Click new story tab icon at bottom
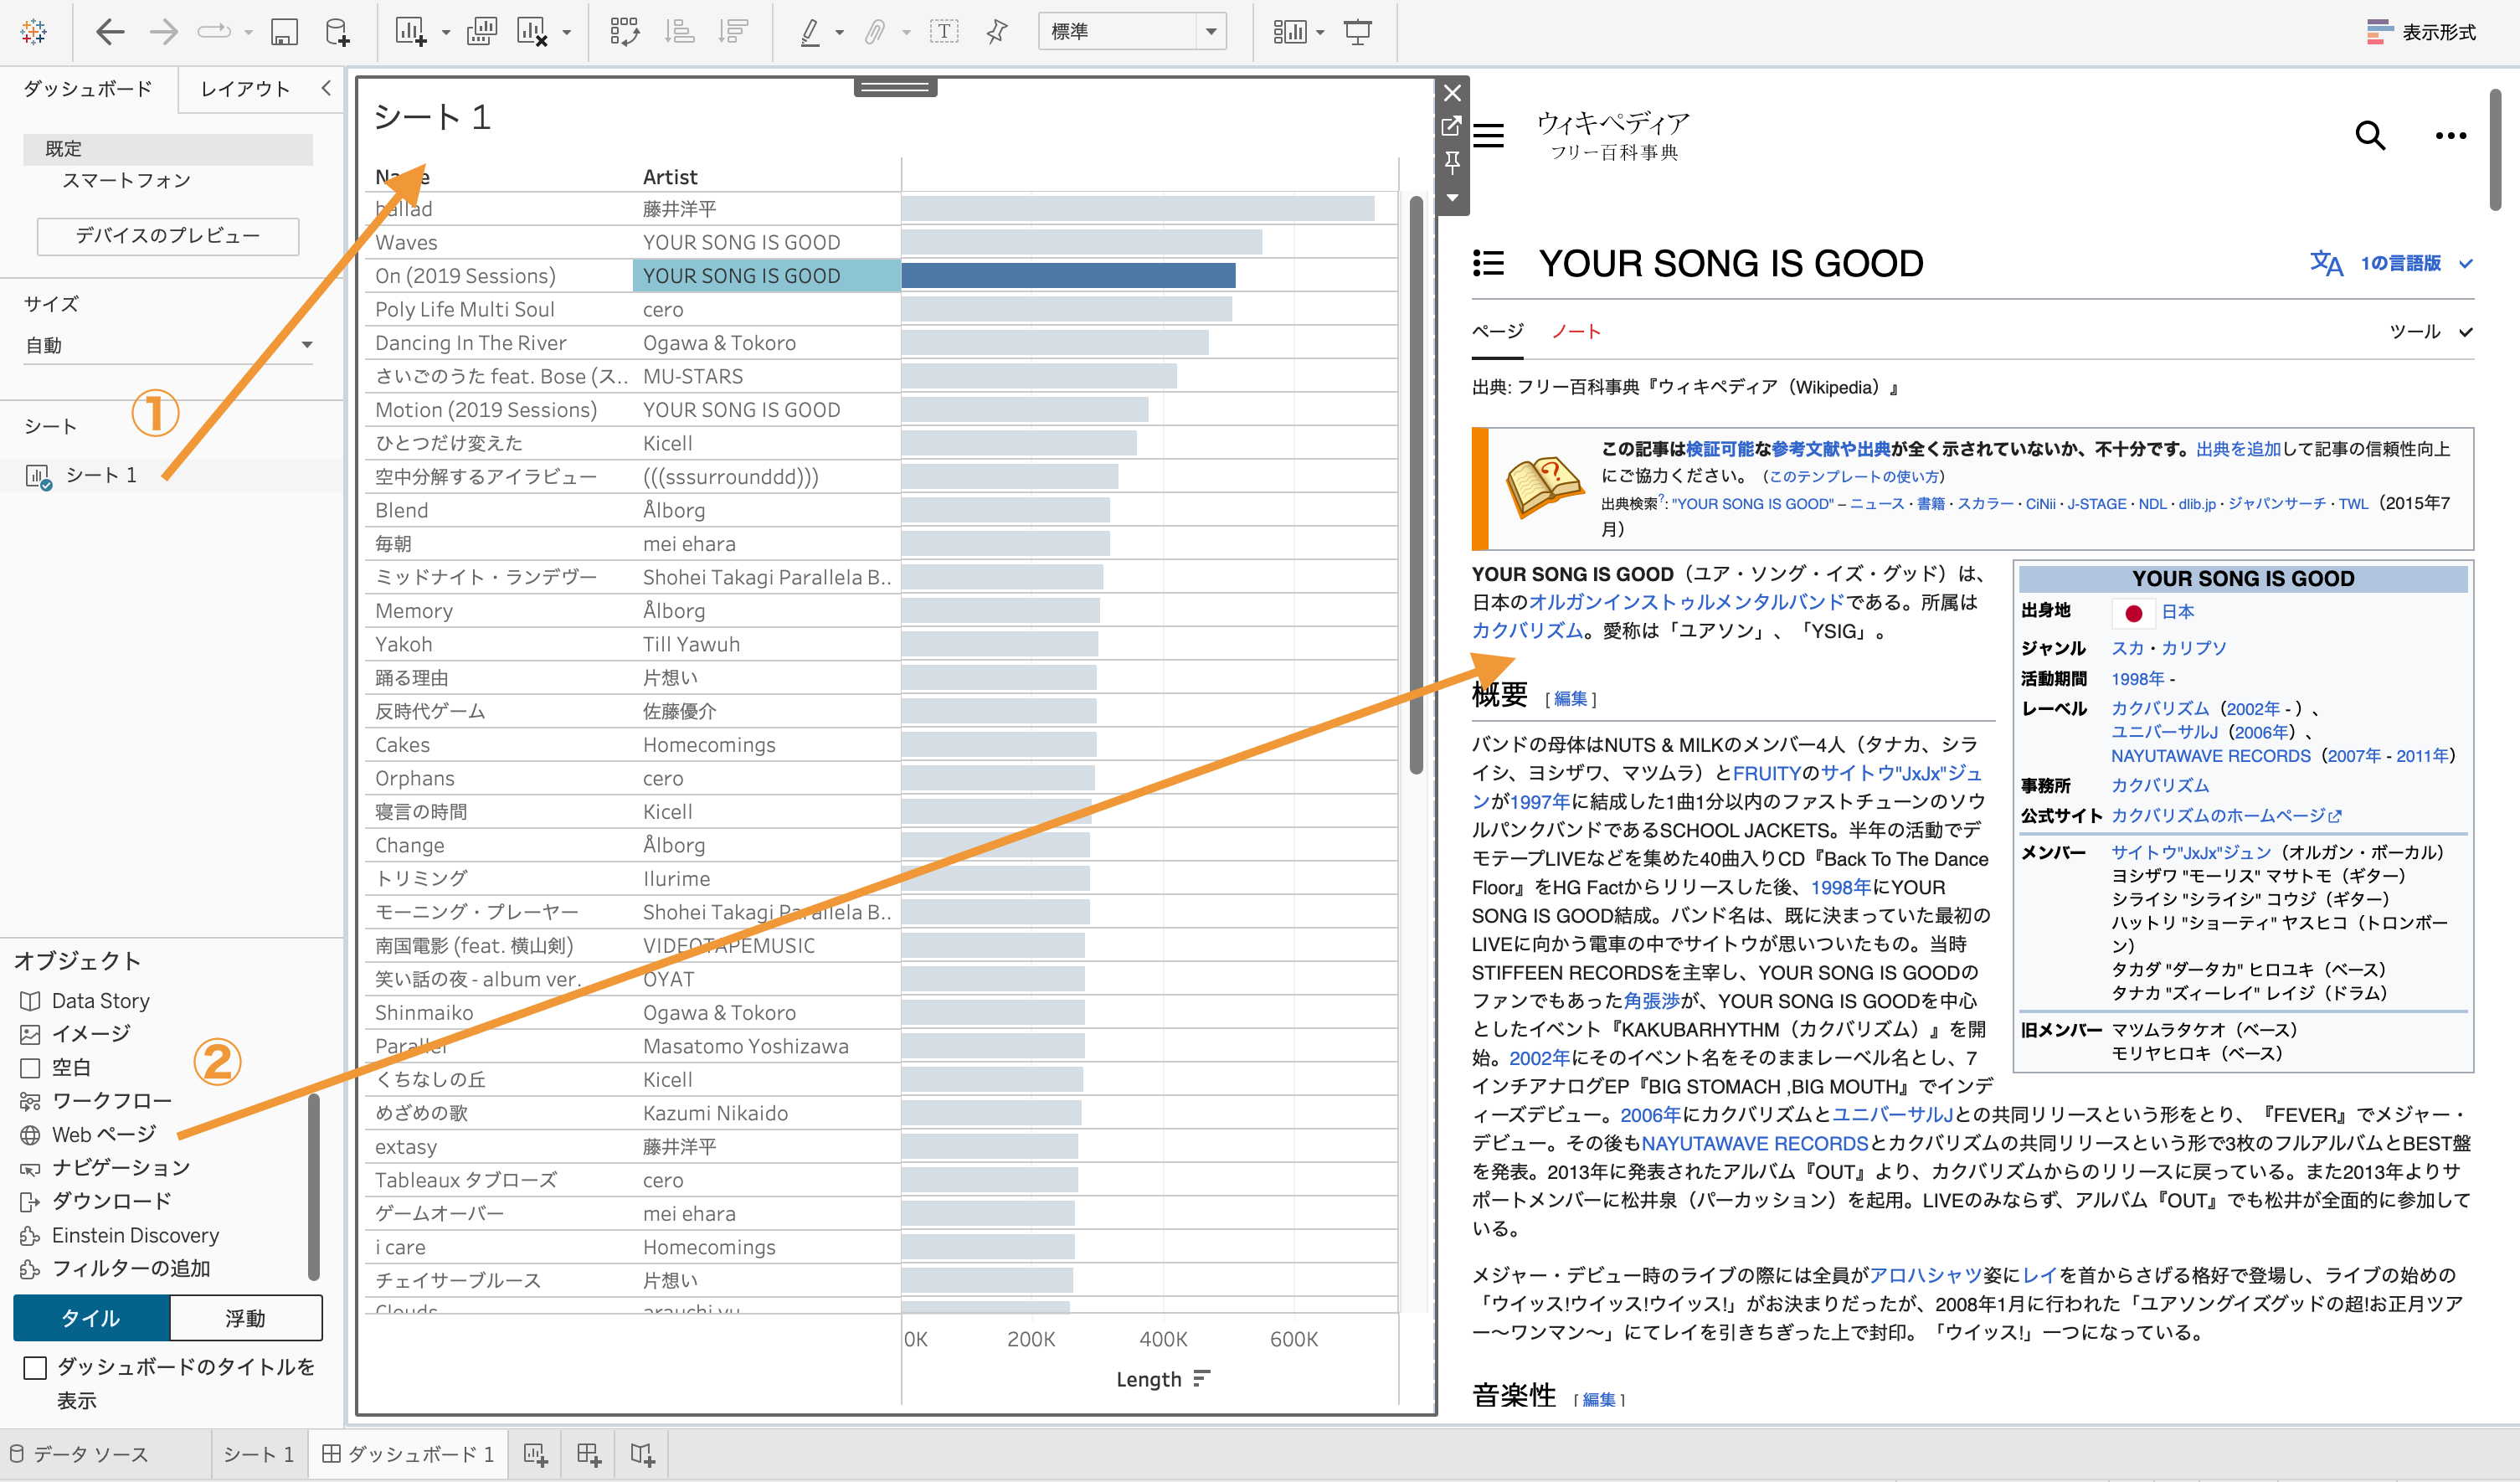The width and height of the screenshot is (2520, 1482). [x=642, y=1454]
